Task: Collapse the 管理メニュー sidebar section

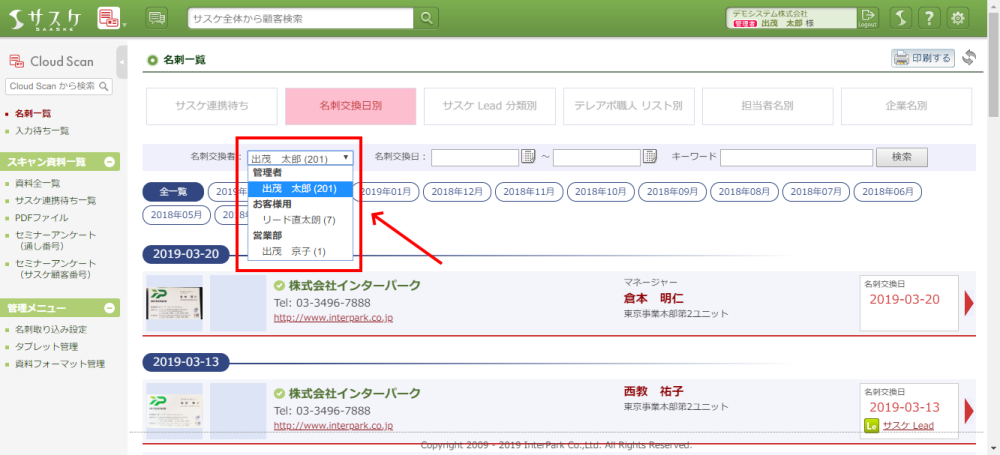Action: click(111, 308)
